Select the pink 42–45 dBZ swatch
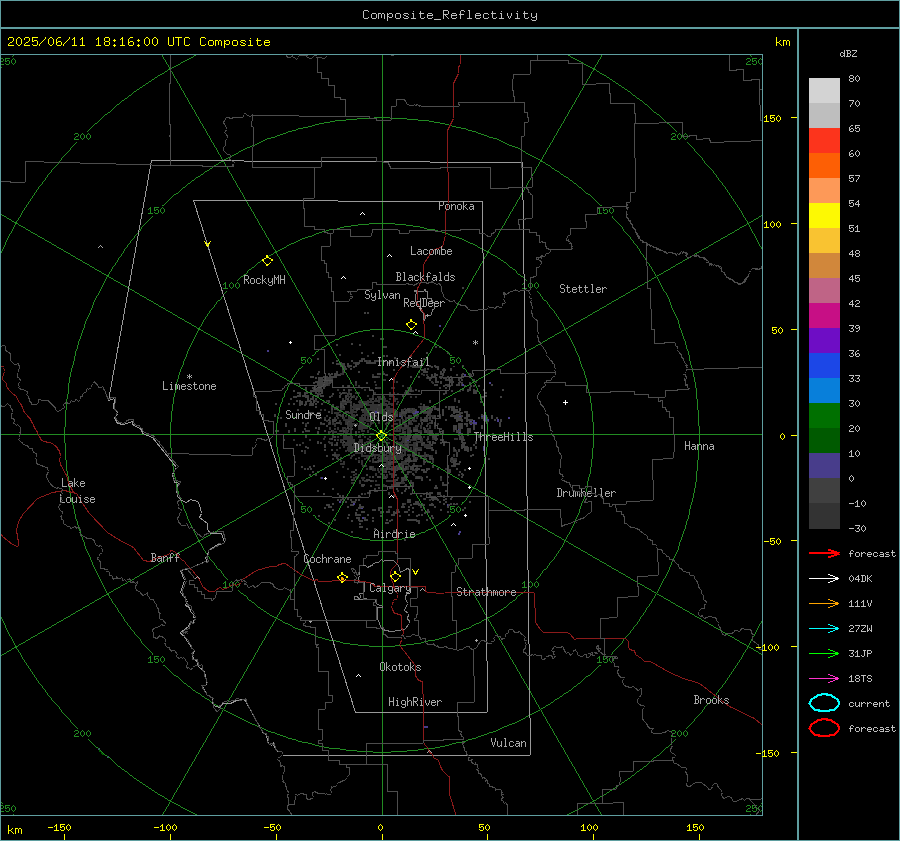The height and width of the screenshot is (841, 900). (824, 290)
